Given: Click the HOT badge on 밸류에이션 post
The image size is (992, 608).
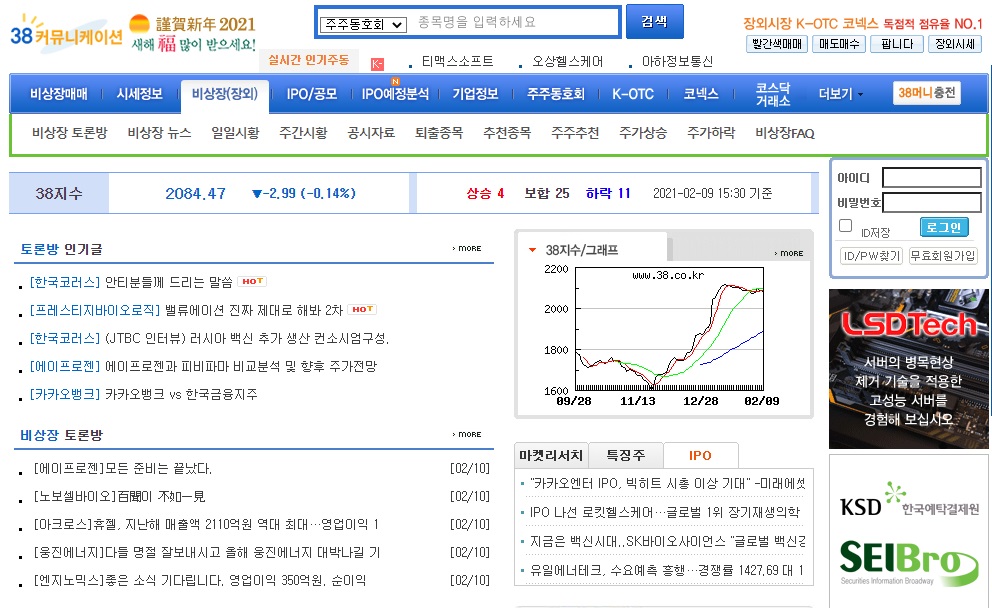Looking at the screenshot, I should pos(362,309).
